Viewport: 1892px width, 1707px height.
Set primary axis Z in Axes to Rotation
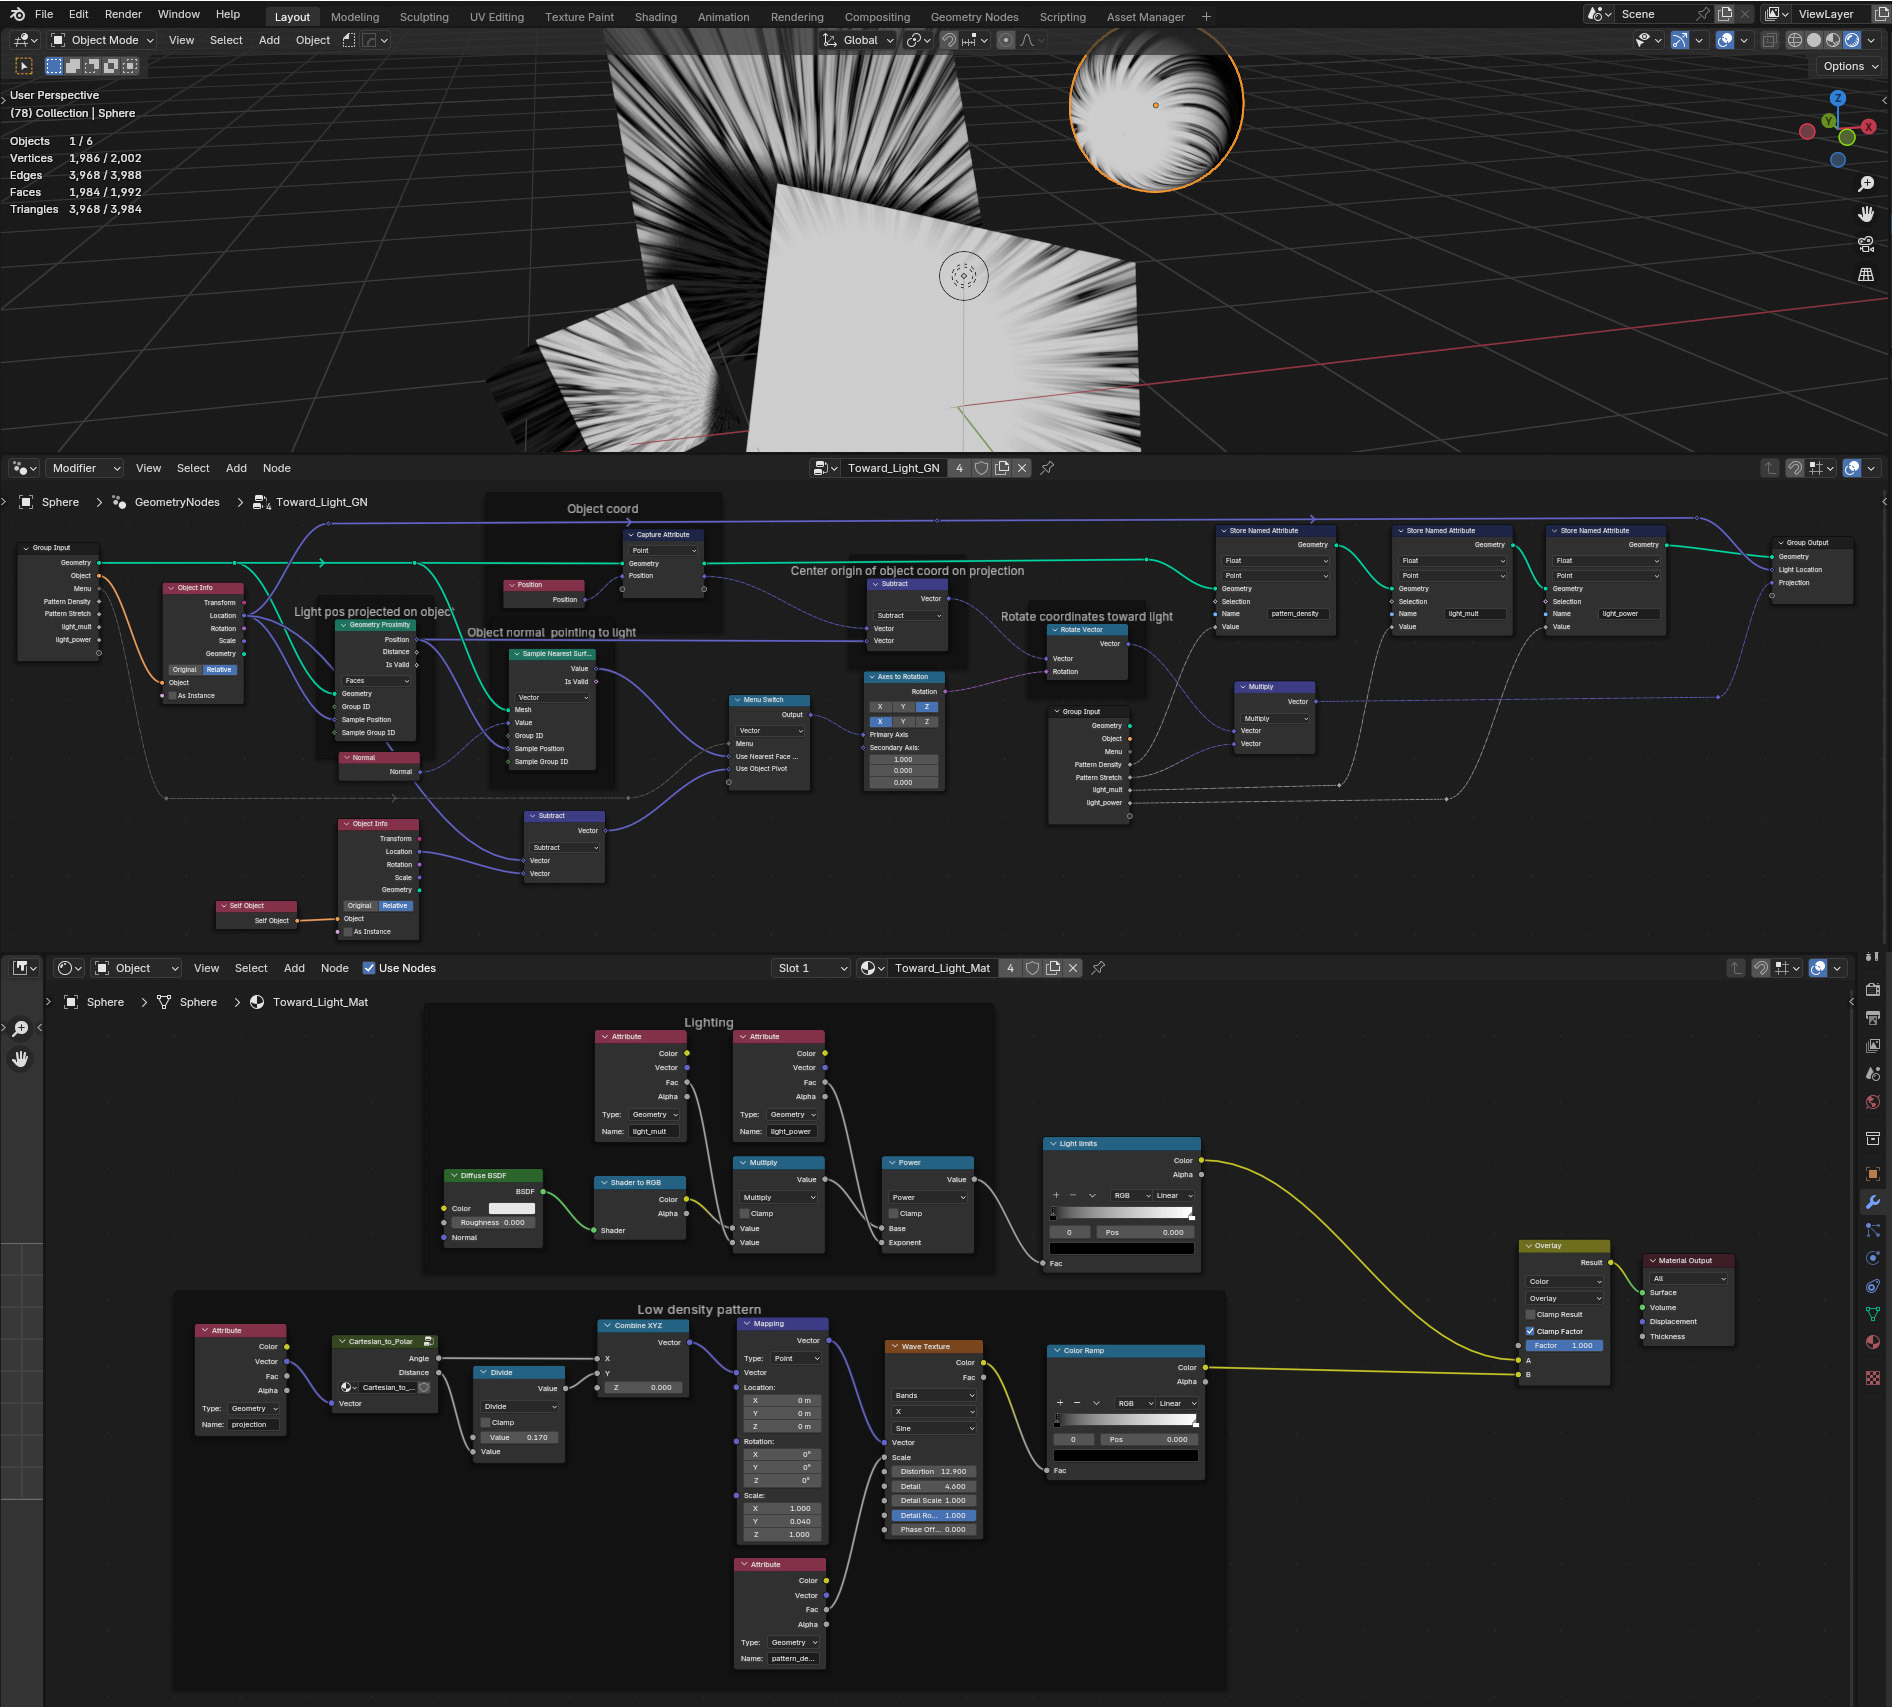[x=926, y=706]
